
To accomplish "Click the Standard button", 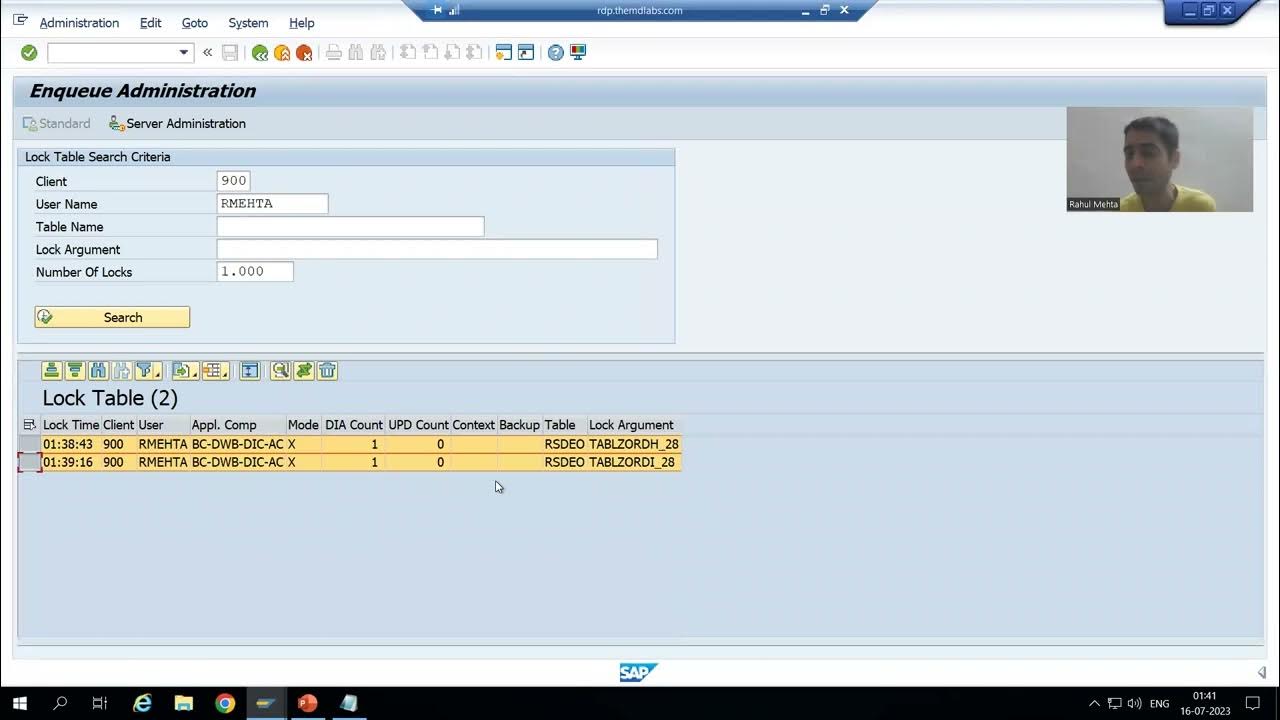I will tap(57, 123).
